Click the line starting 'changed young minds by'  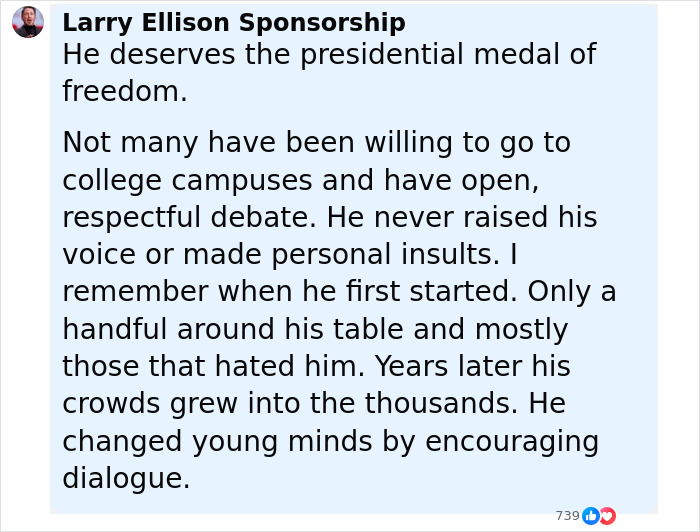[x=330, y=441]
